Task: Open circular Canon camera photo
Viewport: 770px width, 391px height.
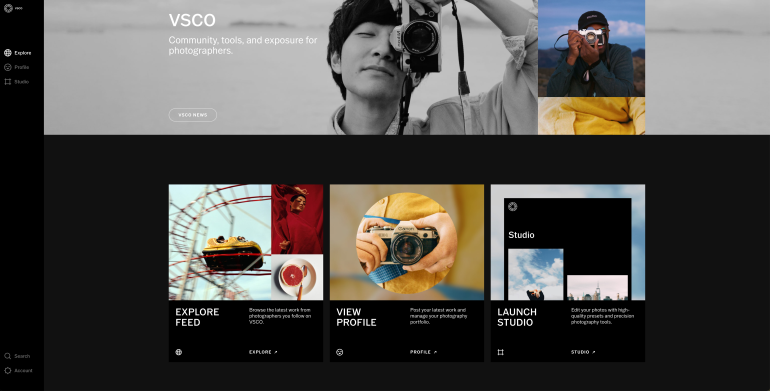Action: (x=407, y=243)
